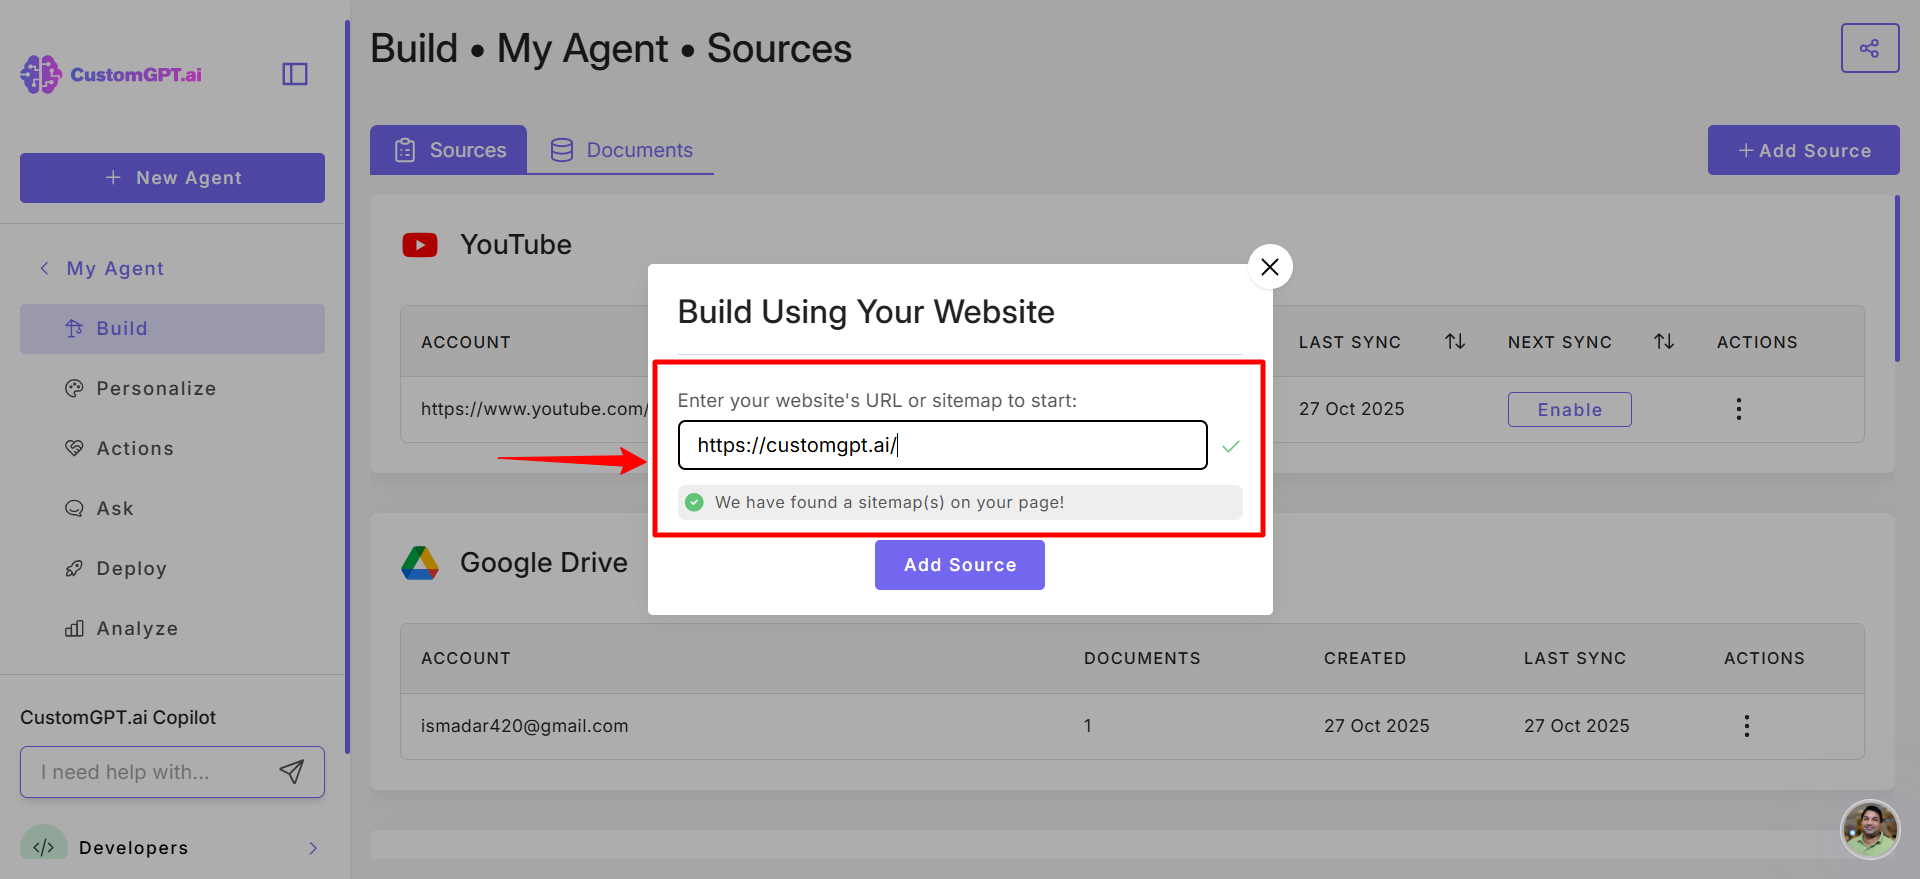Expand the Developers section chevron
The image size is (1920, 879).
point(313,848)
